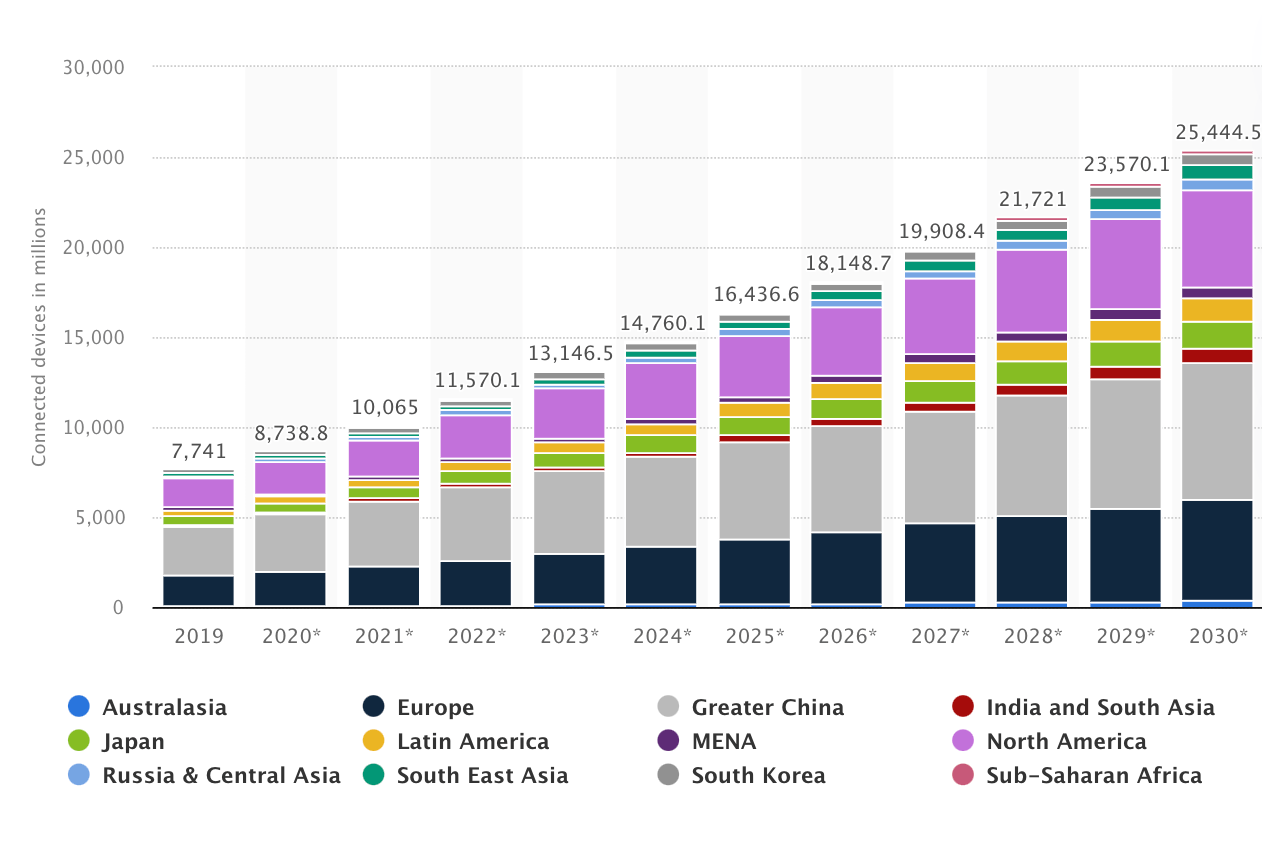Click North America segment in 2025 bar
The width and height of the screenshot is (1262, 842).
pos(753,367)
